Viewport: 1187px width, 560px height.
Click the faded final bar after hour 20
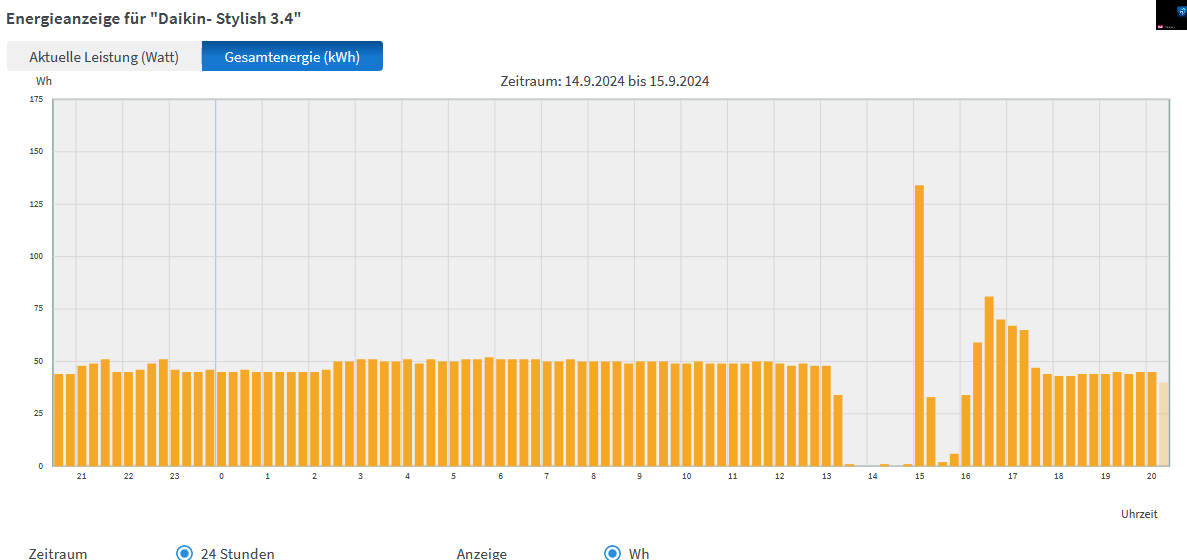point(1163,424)
